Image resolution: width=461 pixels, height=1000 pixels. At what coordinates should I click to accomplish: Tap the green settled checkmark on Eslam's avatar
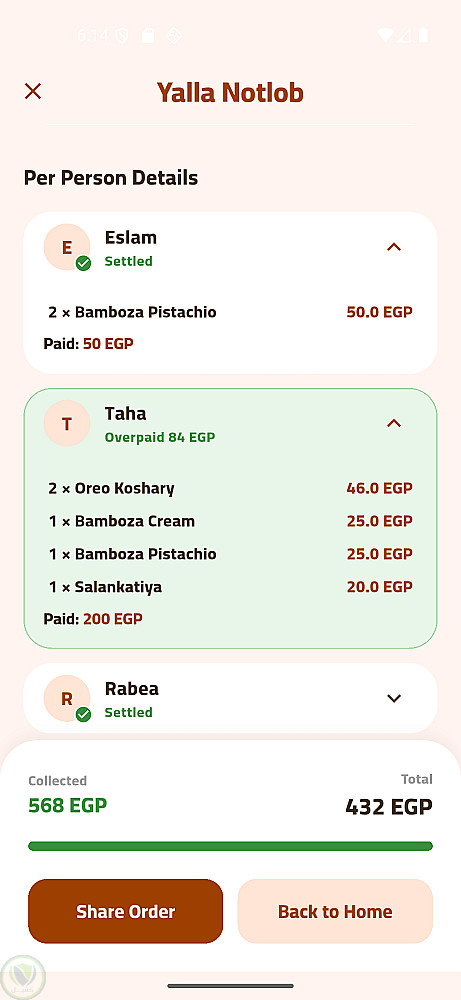pyautogui.click(x=83, y=263)
